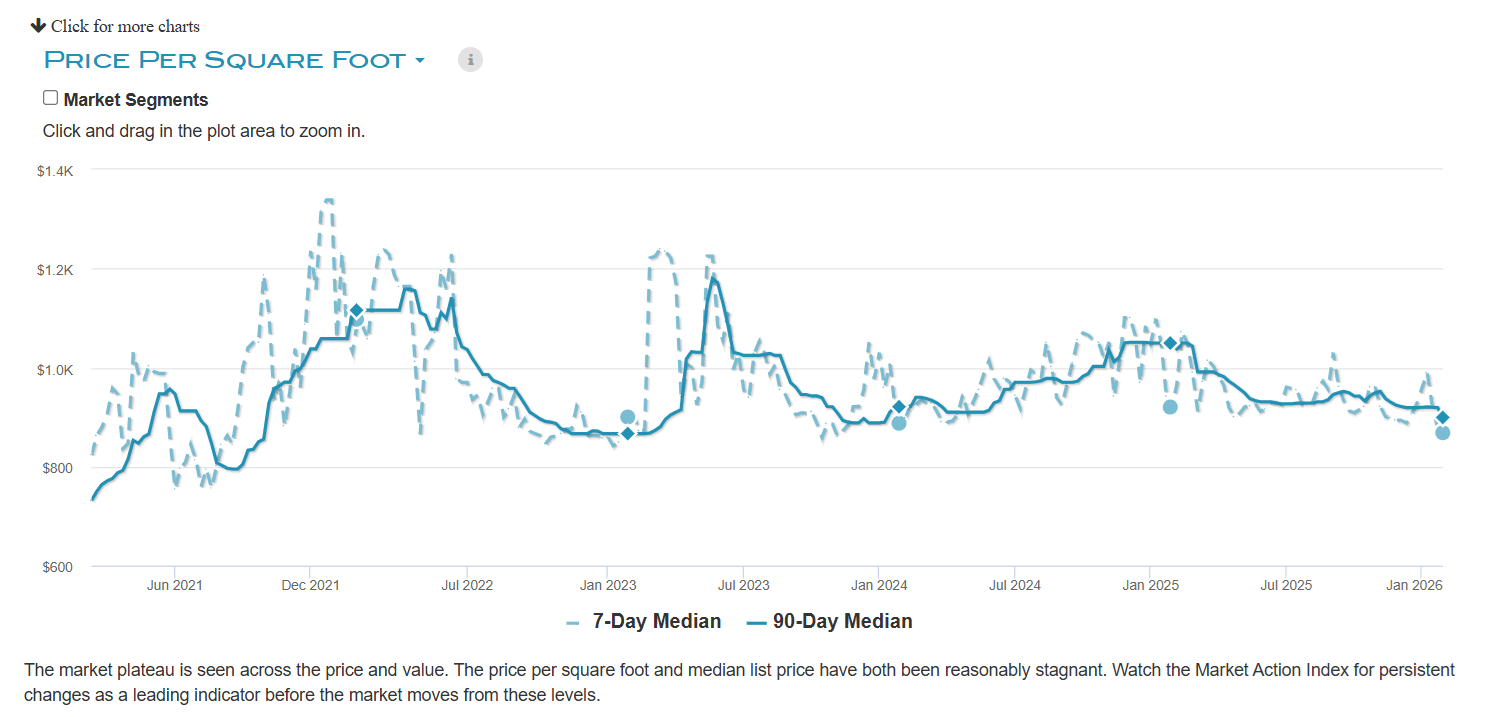1498x717 pixels.
Task: Click the Market Segments label
Action: click(136, 100)
